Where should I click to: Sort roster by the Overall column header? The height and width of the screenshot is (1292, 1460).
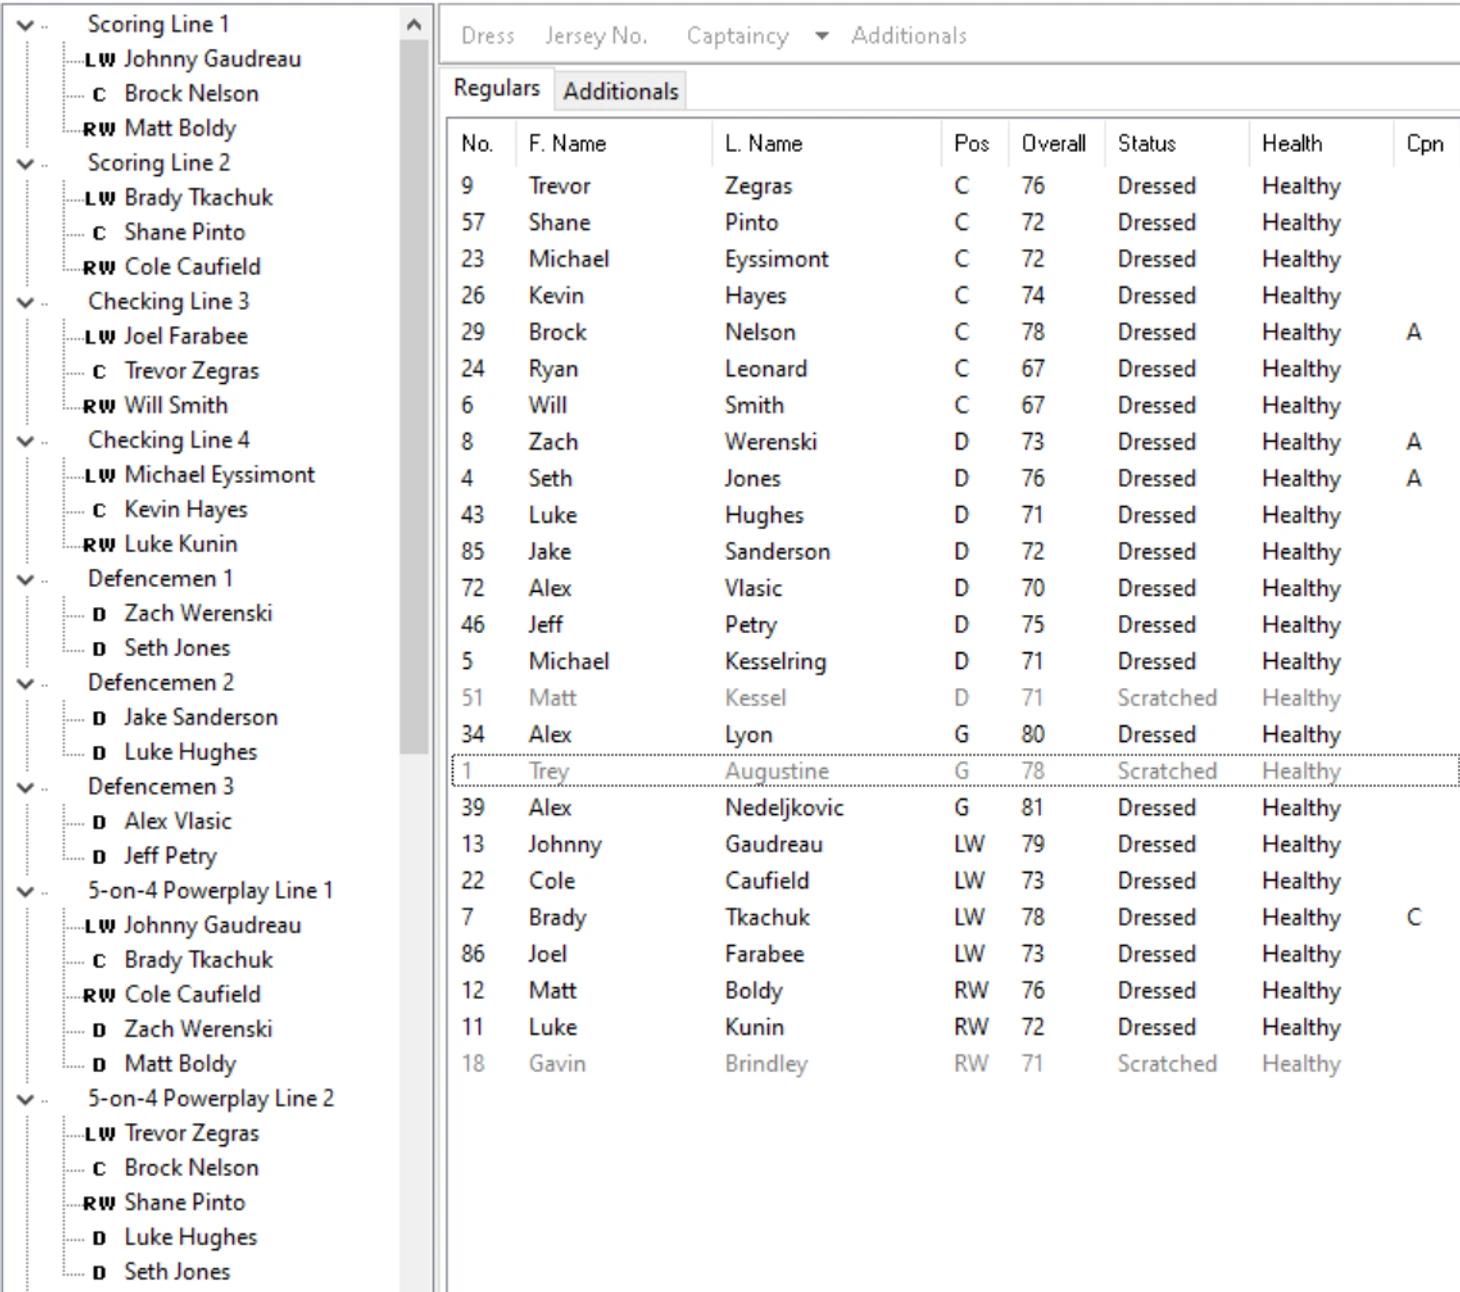point(1053,144)
